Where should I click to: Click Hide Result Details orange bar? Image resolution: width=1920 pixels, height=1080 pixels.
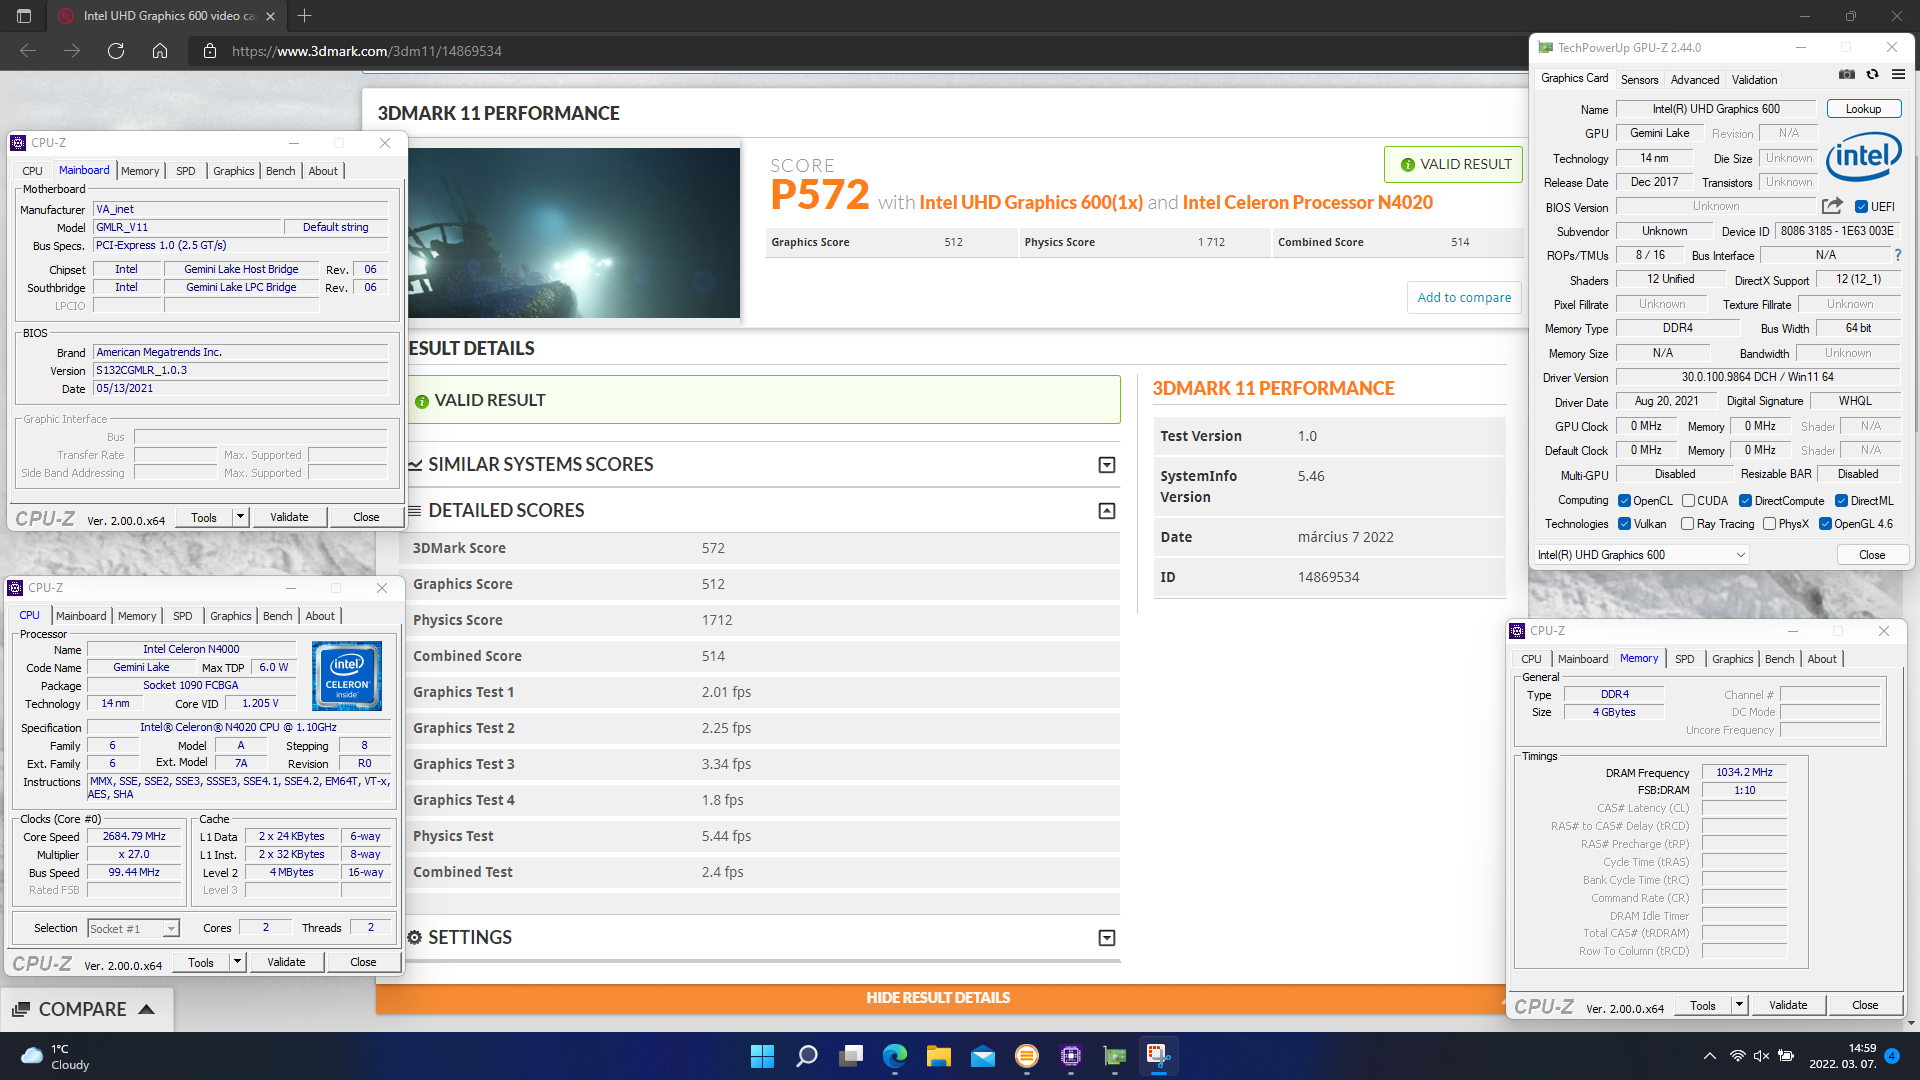point(938,998)
